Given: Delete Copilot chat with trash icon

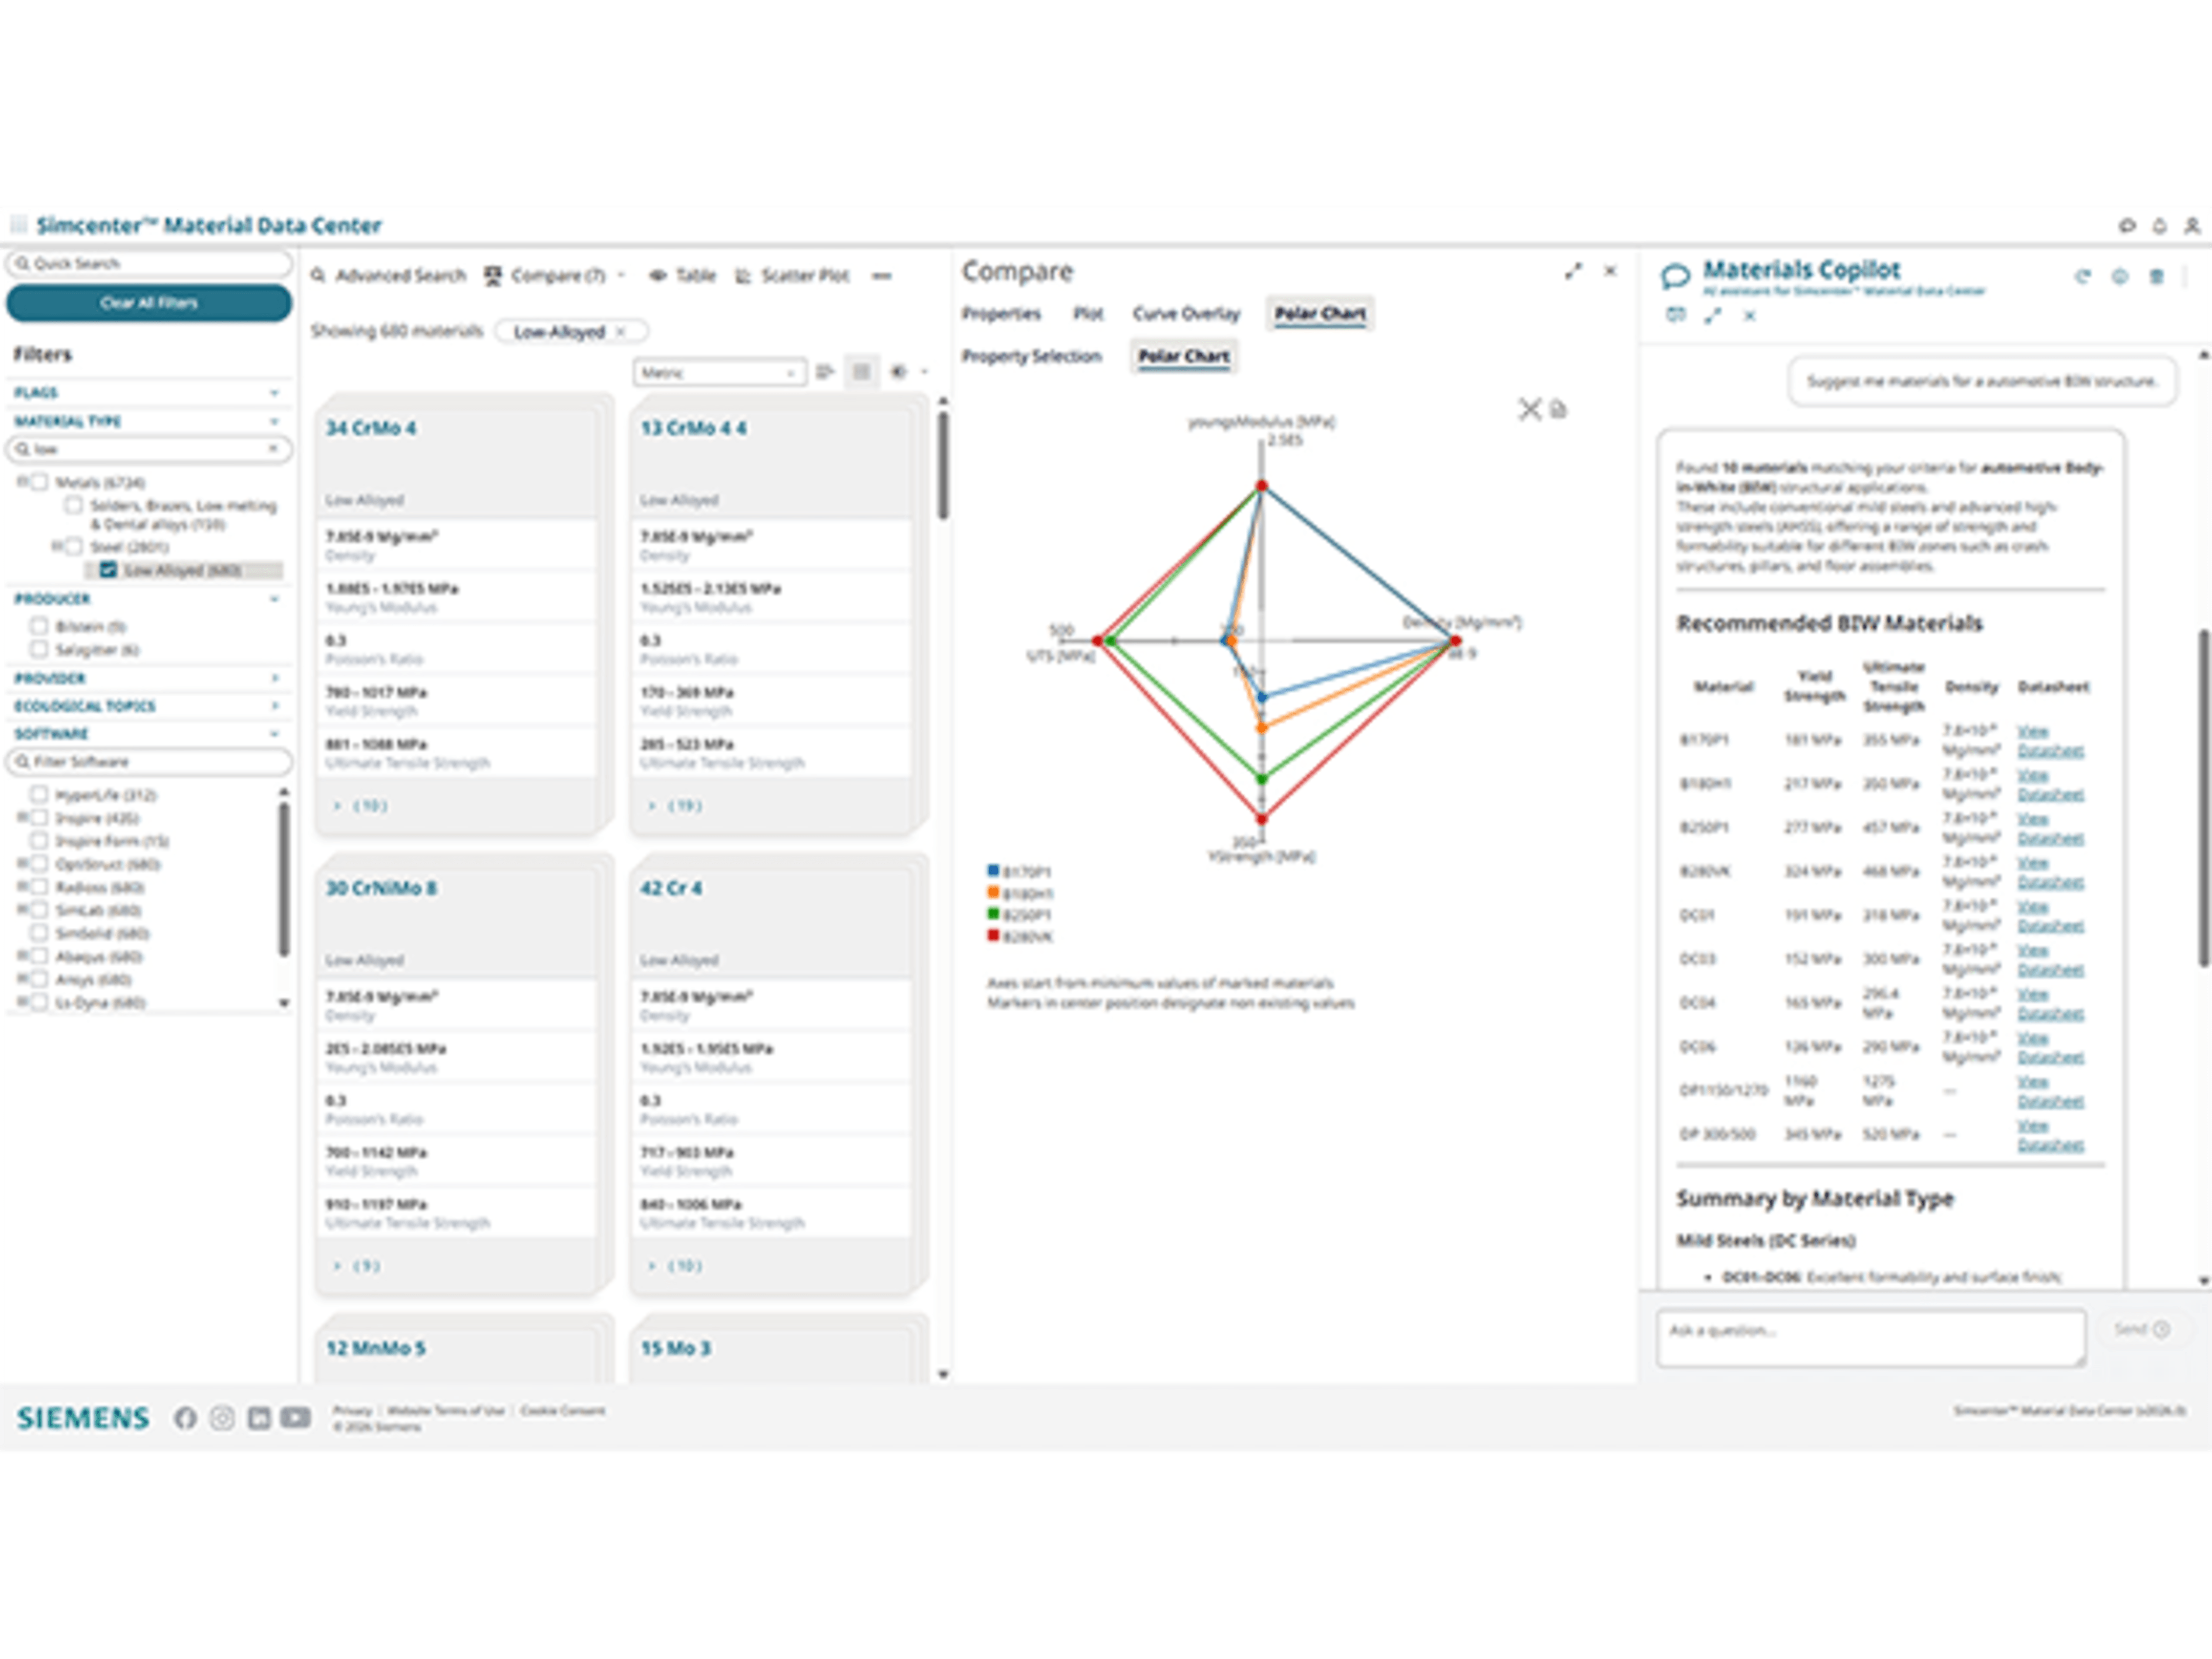Looking at the screenshot, I should (2156, 277).
